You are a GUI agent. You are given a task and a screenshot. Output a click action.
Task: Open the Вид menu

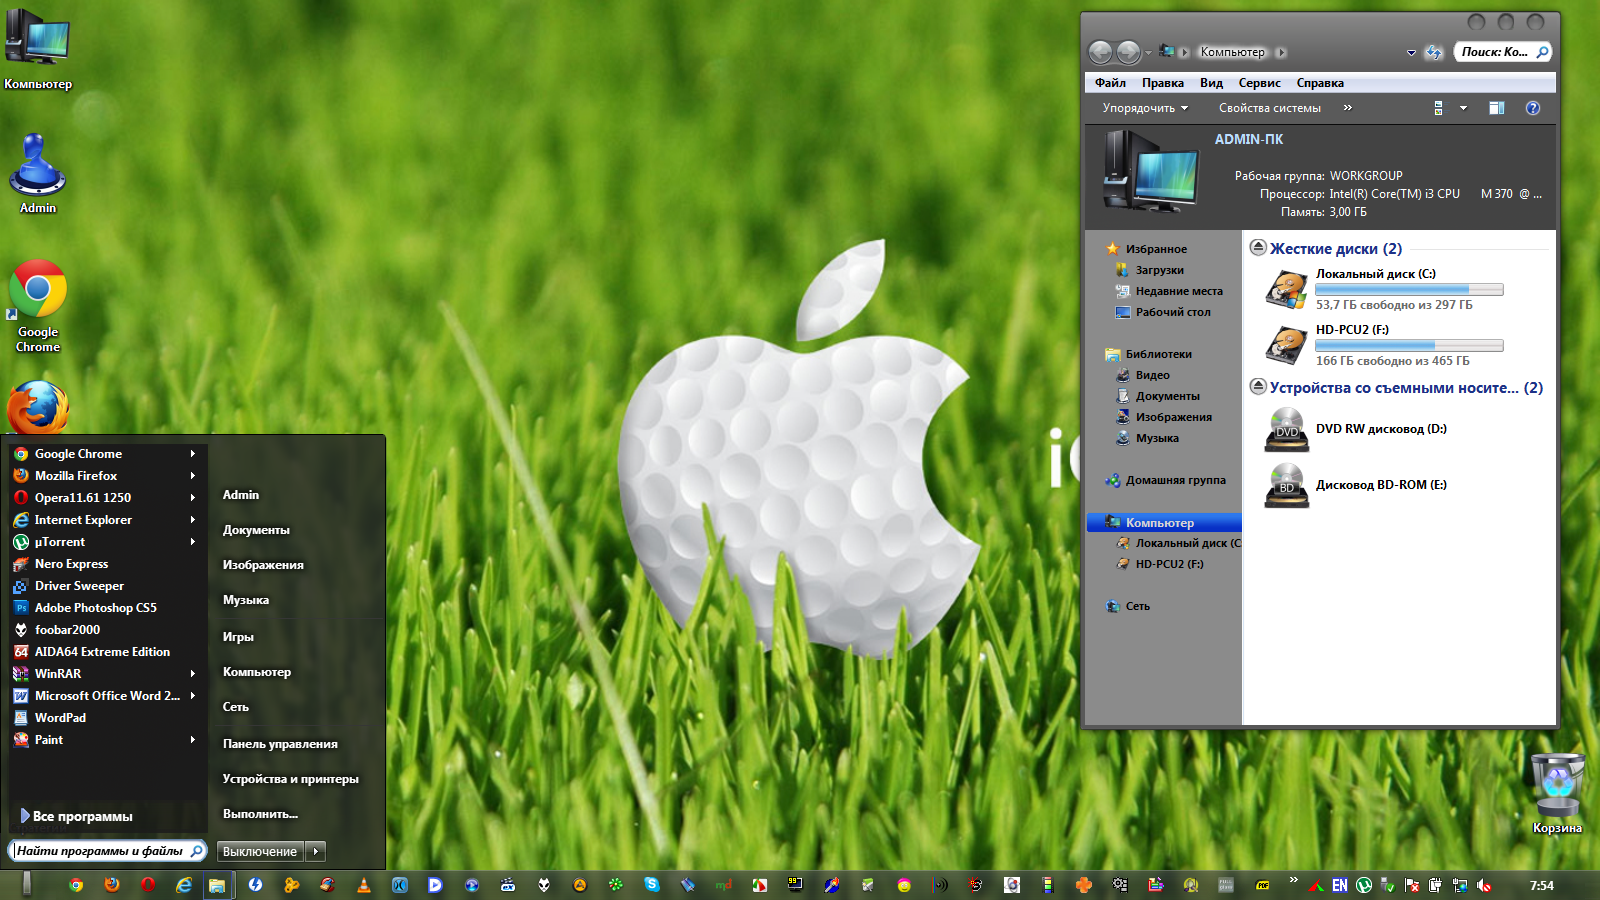tap(1211, 83)
